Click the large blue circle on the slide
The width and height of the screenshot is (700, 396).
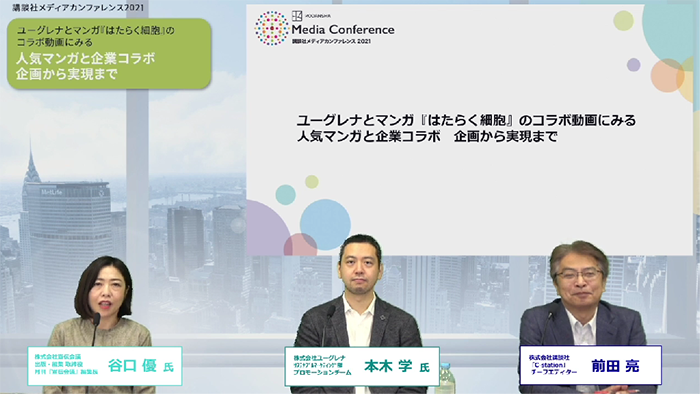click(x=325, y=224)
